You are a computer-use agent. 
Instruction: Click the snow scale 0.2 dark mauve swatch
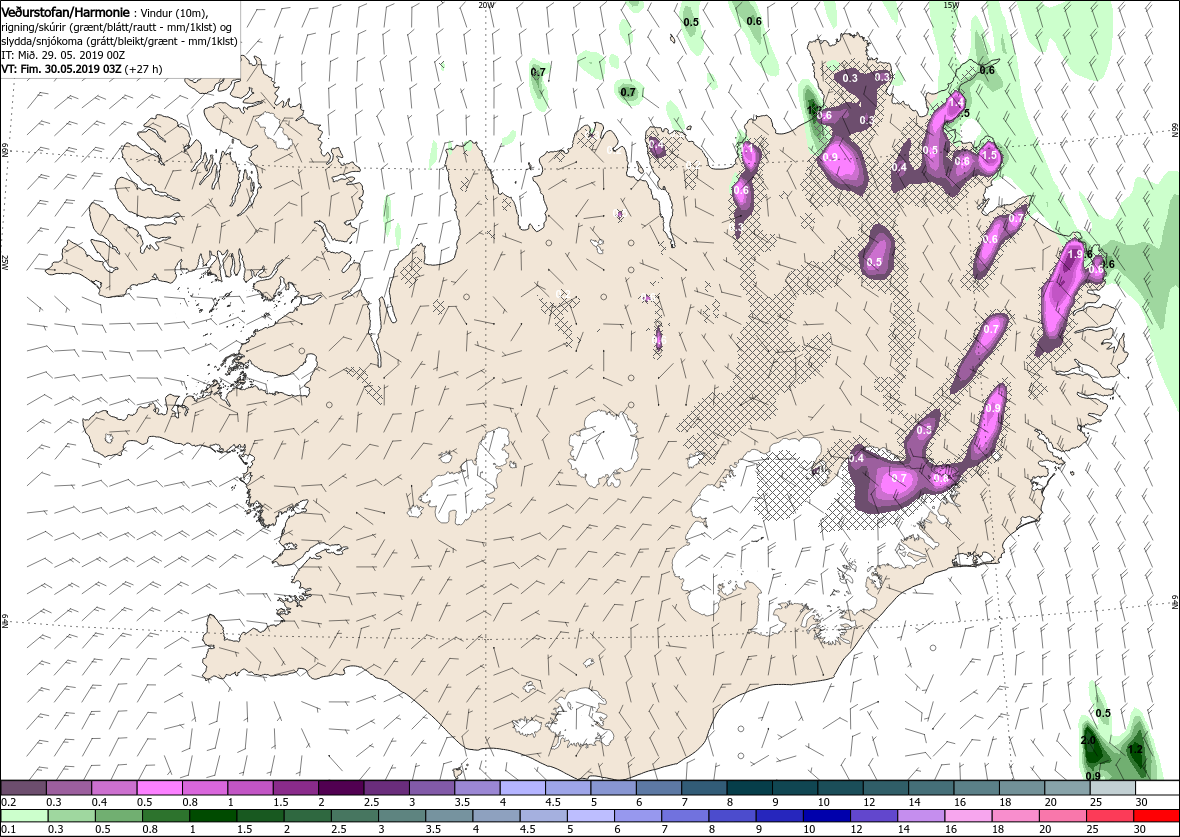point(23,787)
